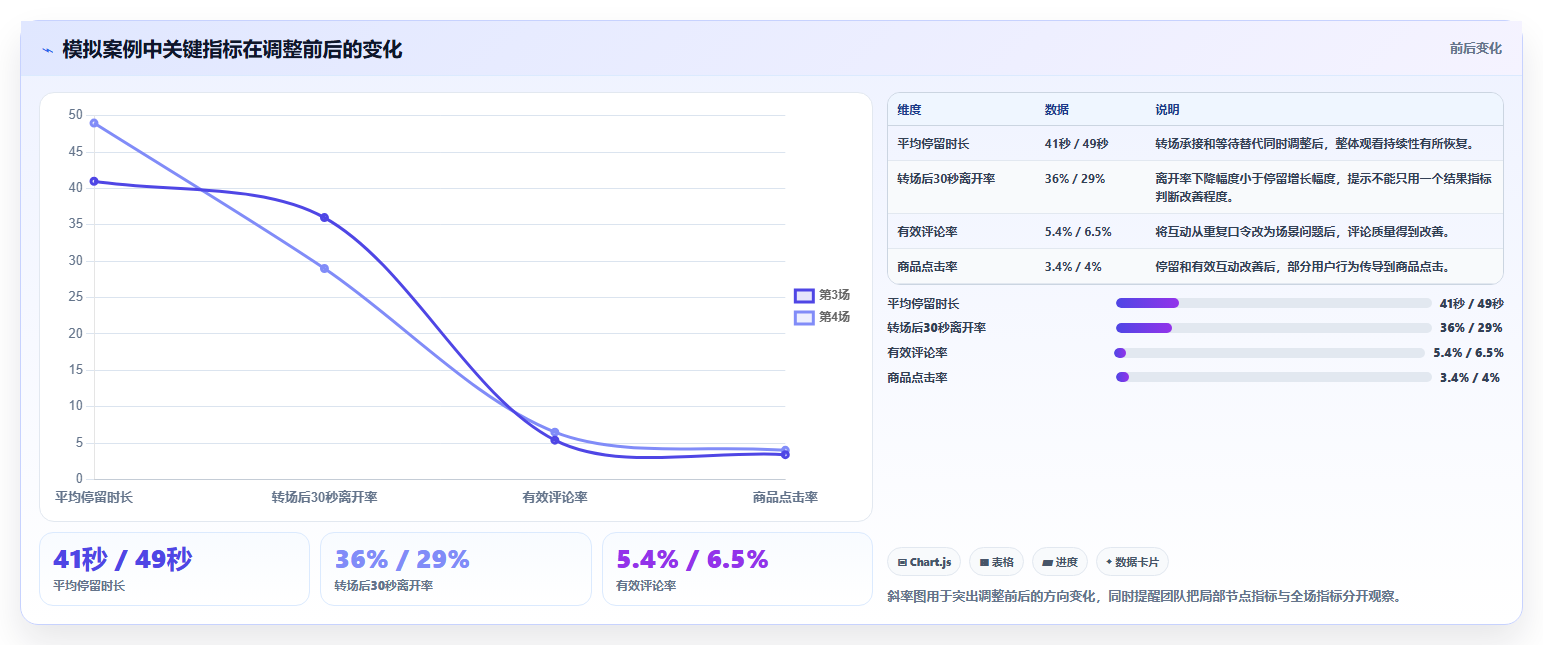Click the 维度 column header
The height and width of the screenshot is (645, 1543).
point(909,109)
